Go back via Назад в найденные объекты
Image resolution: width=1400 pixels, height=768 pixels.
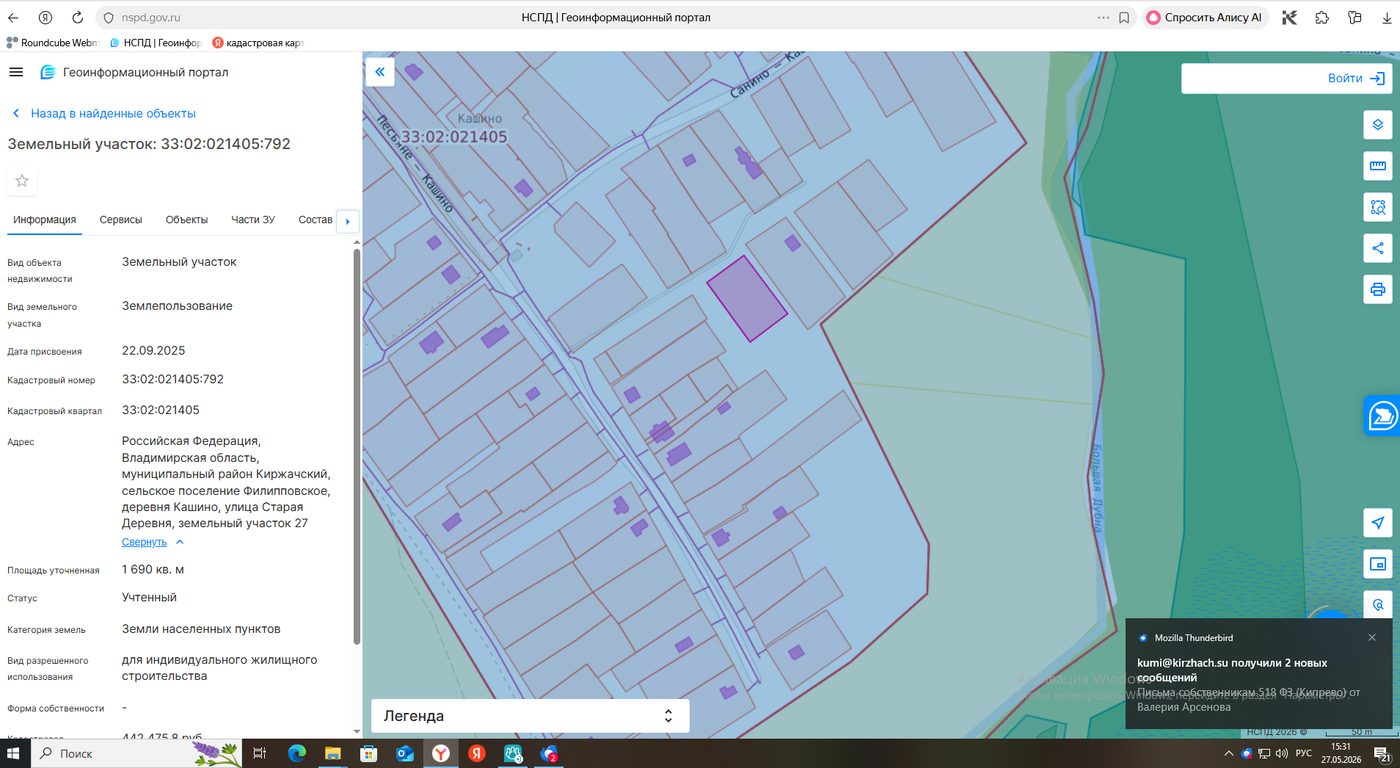pos(103,114)
